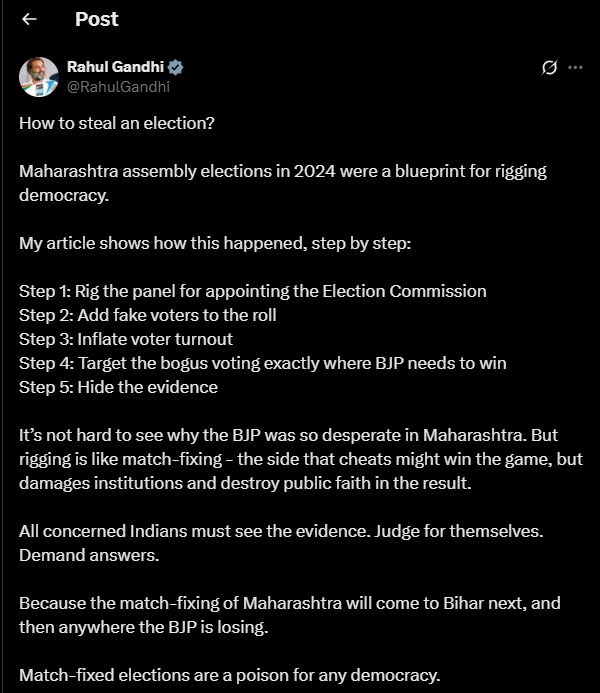This screenshot has width=600, height=693.
Task: Click the Step 1 line about rigging panel
Action: tap(252, 291)
